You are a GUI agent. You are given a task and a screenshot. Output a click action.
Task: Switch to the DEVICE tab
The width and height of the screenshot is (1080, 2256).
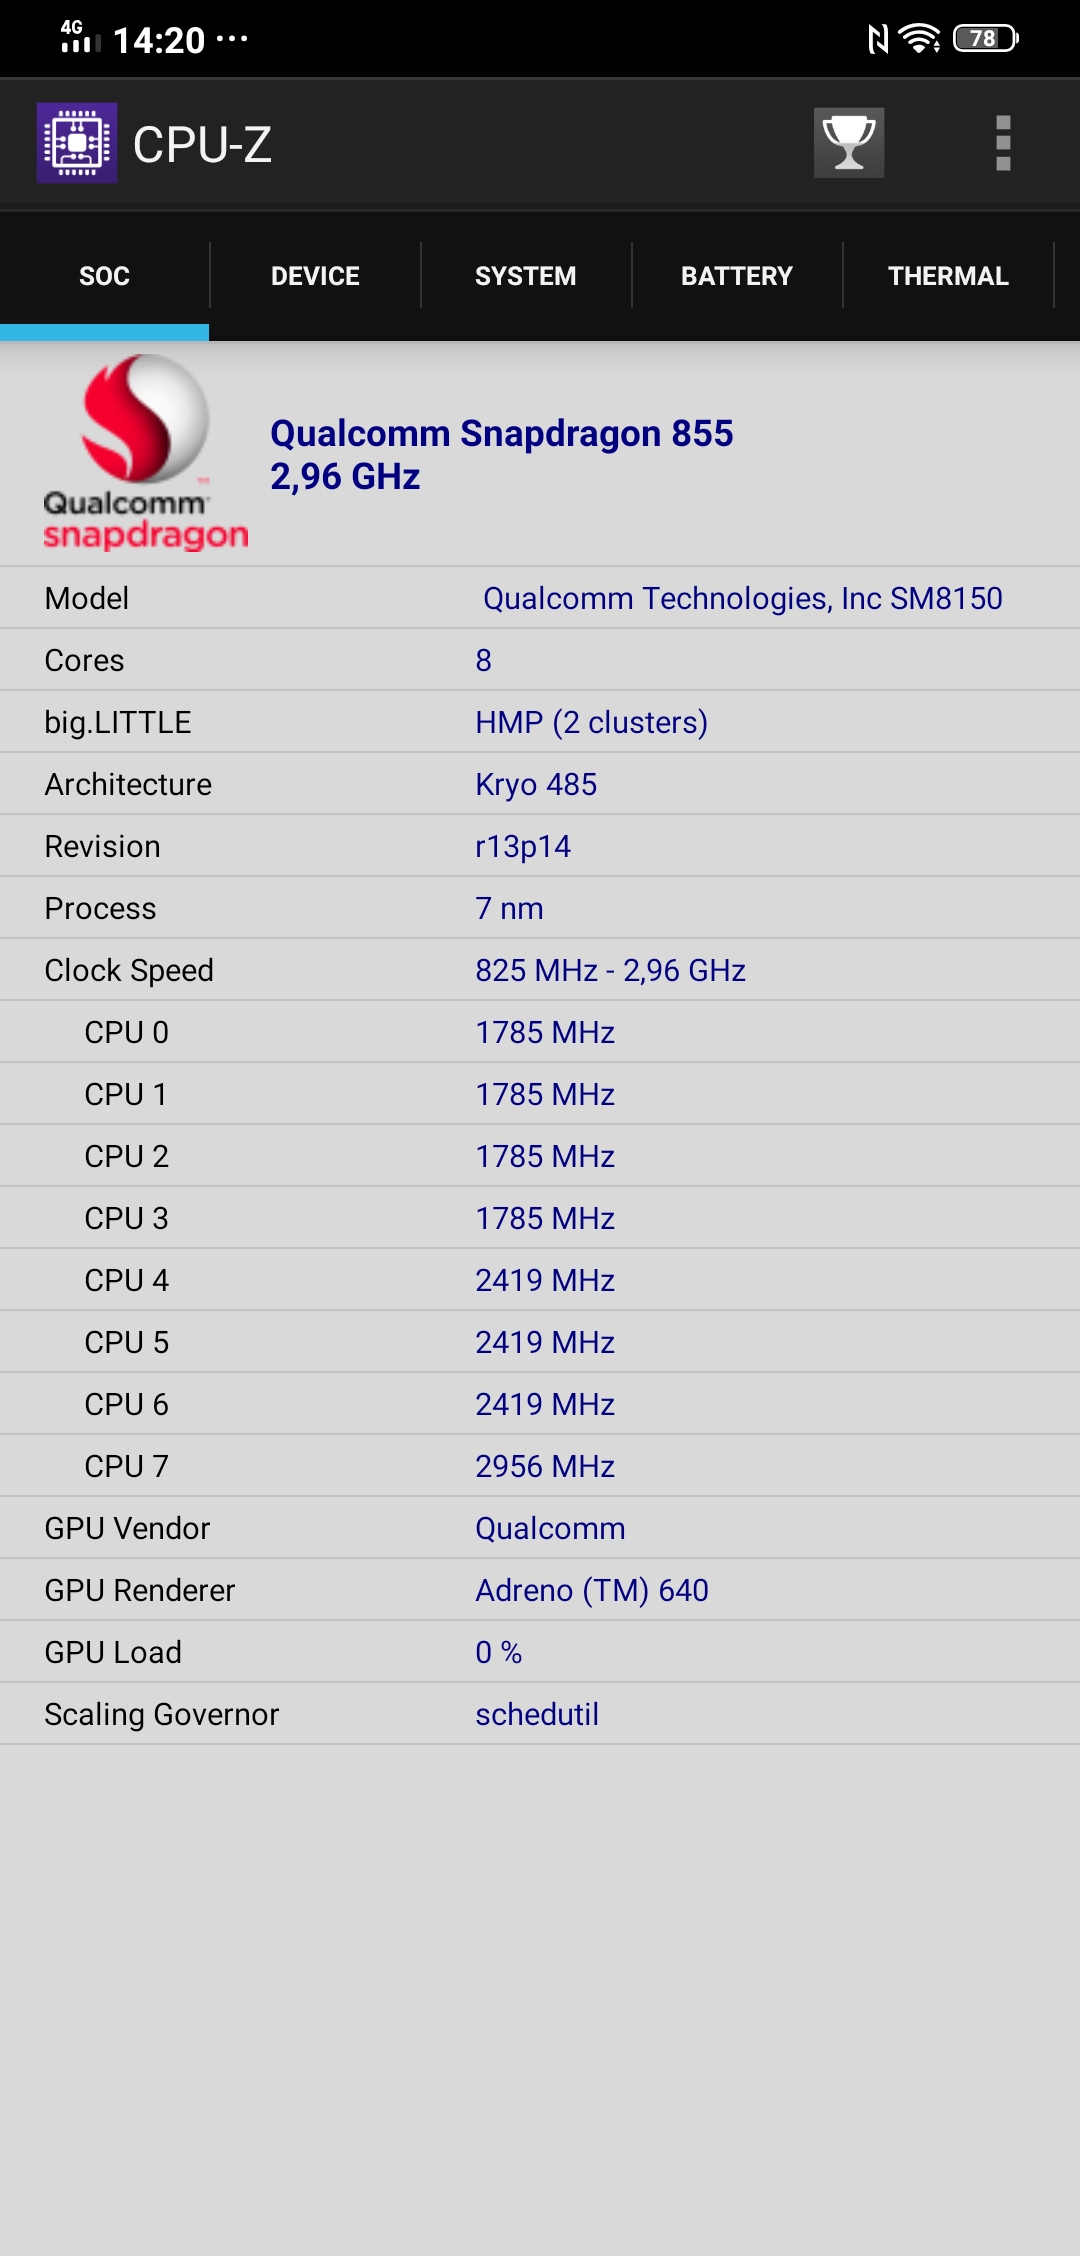(315, 276)
